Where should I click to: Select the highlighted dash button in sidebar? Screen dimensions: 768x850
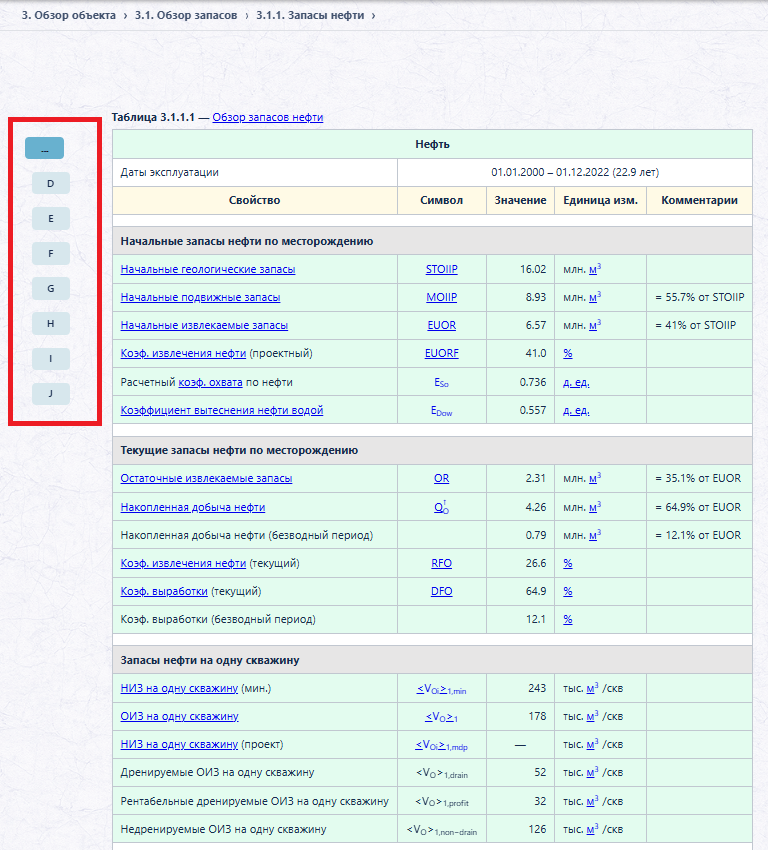pyautogui.click(x=44, y=148)
